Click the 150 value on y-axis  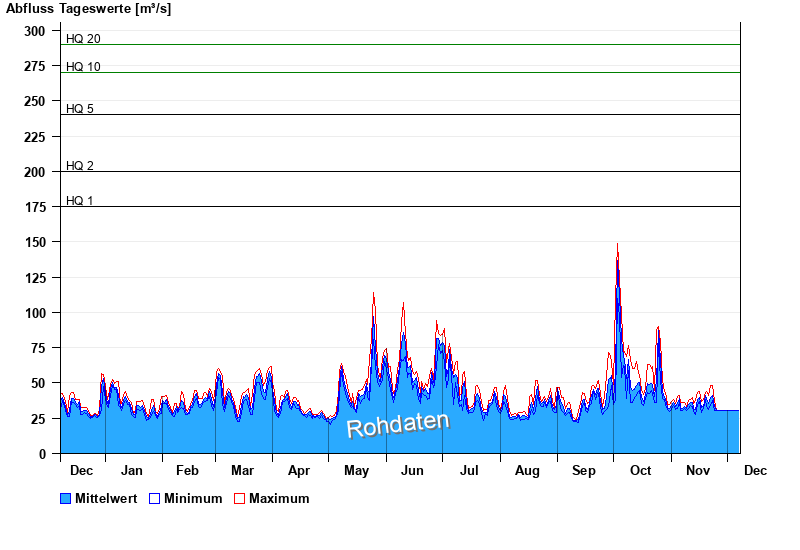(x=35, y=242)
